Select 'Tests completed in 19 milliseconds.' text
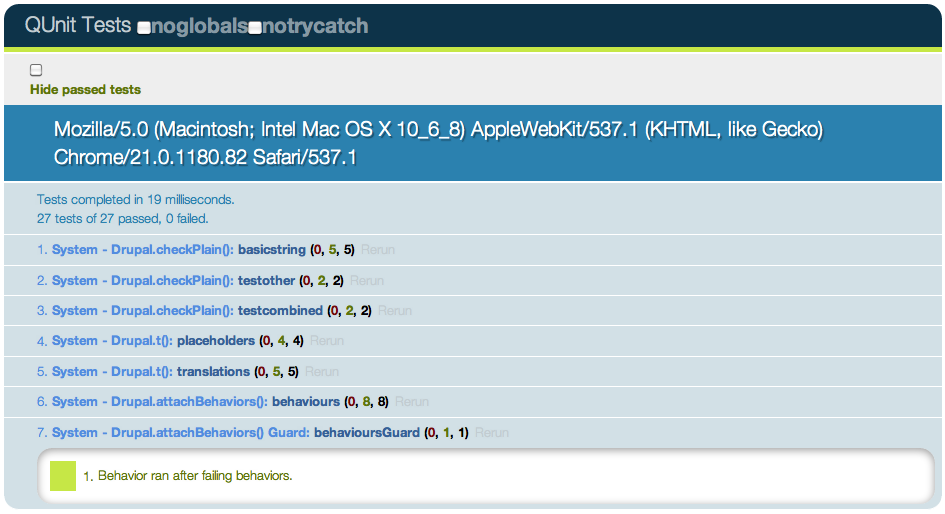 click(x=136, y=199)
